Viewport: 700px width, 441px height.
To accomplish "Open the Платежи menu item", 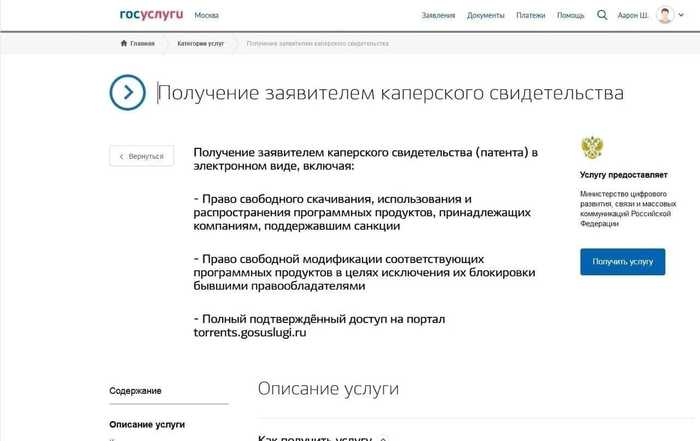I will coord(530,15).
